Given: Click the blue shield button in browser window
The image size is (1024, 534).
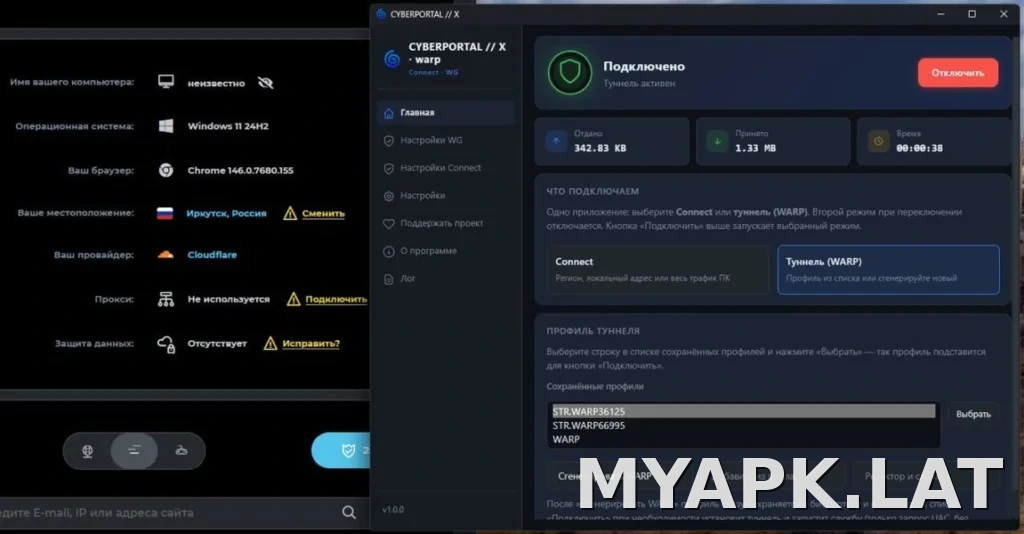Looking at the screenshot, I should pyautogui.click(x=341, y=450).
